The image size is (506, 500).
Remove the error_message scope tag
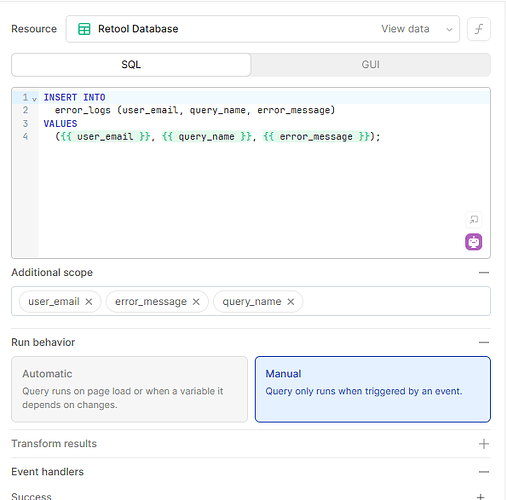point(196,302)
